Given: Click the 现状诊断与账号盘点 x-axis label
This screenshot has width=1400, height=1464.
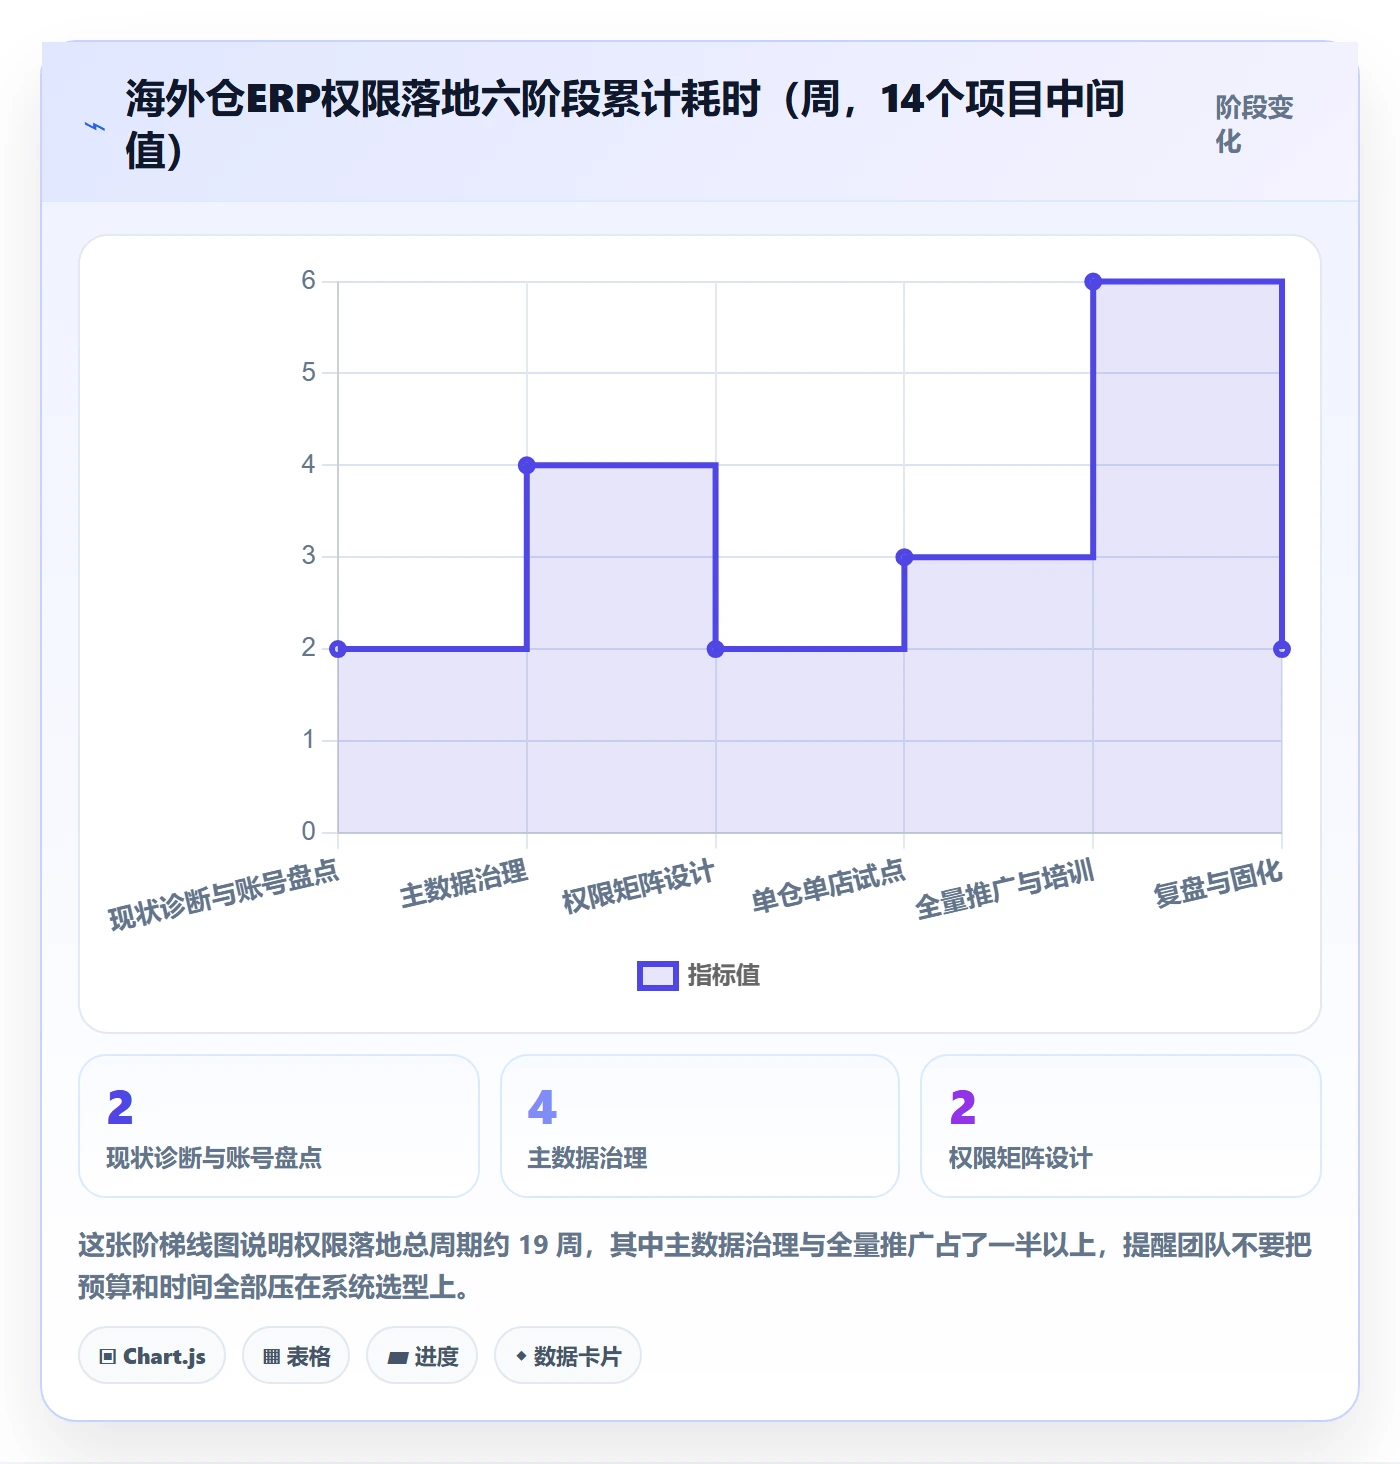Looking at the screenshot, I should pyautogui.click(x=224, y=894).
